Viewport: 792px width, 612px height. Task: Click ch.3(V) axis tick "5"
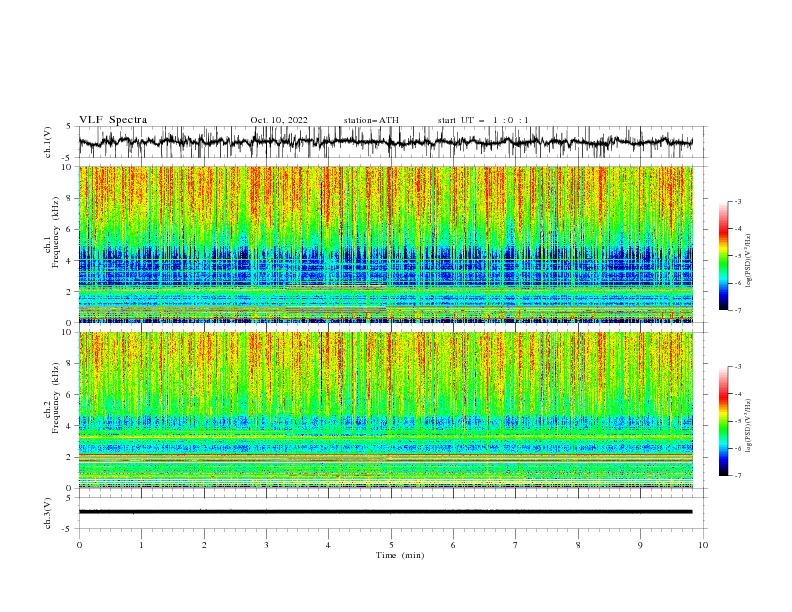pyautogui.click(x=69, y=498)
